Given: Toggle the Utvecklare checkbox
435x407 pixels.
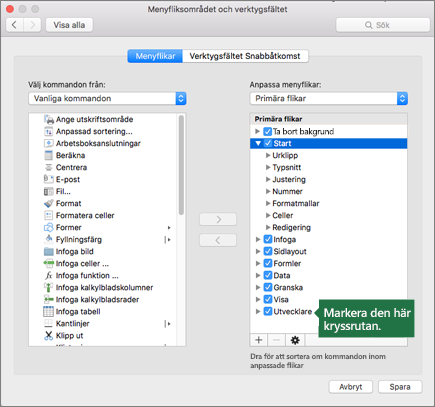Looking at the screenshot, I should [x=268, y=311].
